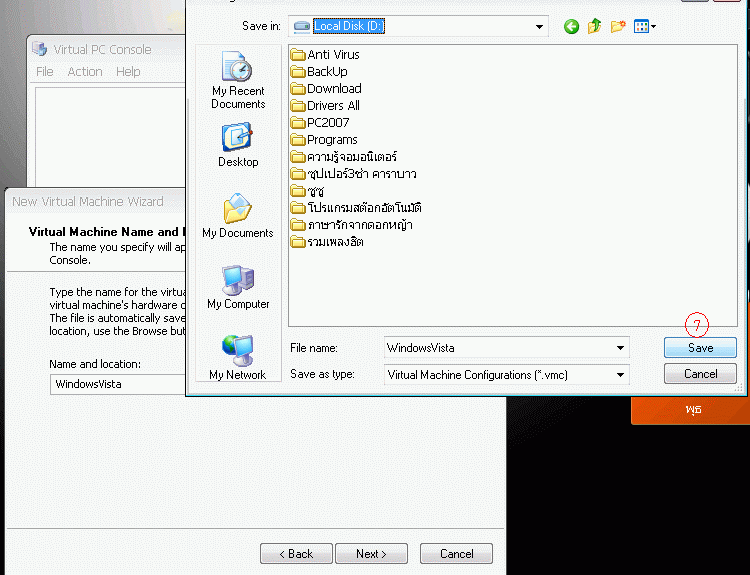Viewport: 750px width, 575px height.
Task: Select the โปรแกรมสต๊อกอัตโนมัติ folder
Action: (x=356, y=208)
